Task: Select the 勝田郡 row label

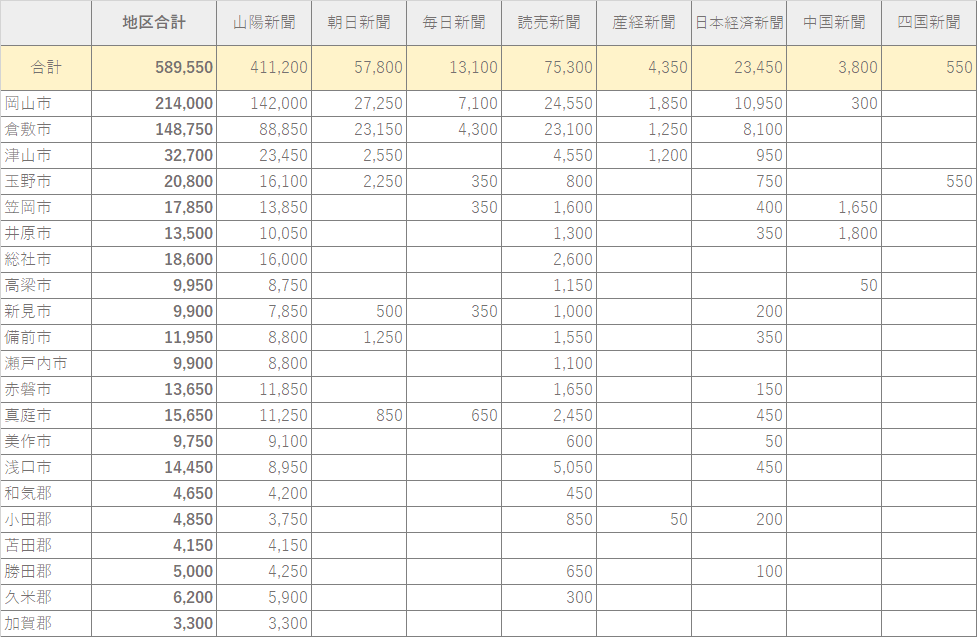Action: 46,571
